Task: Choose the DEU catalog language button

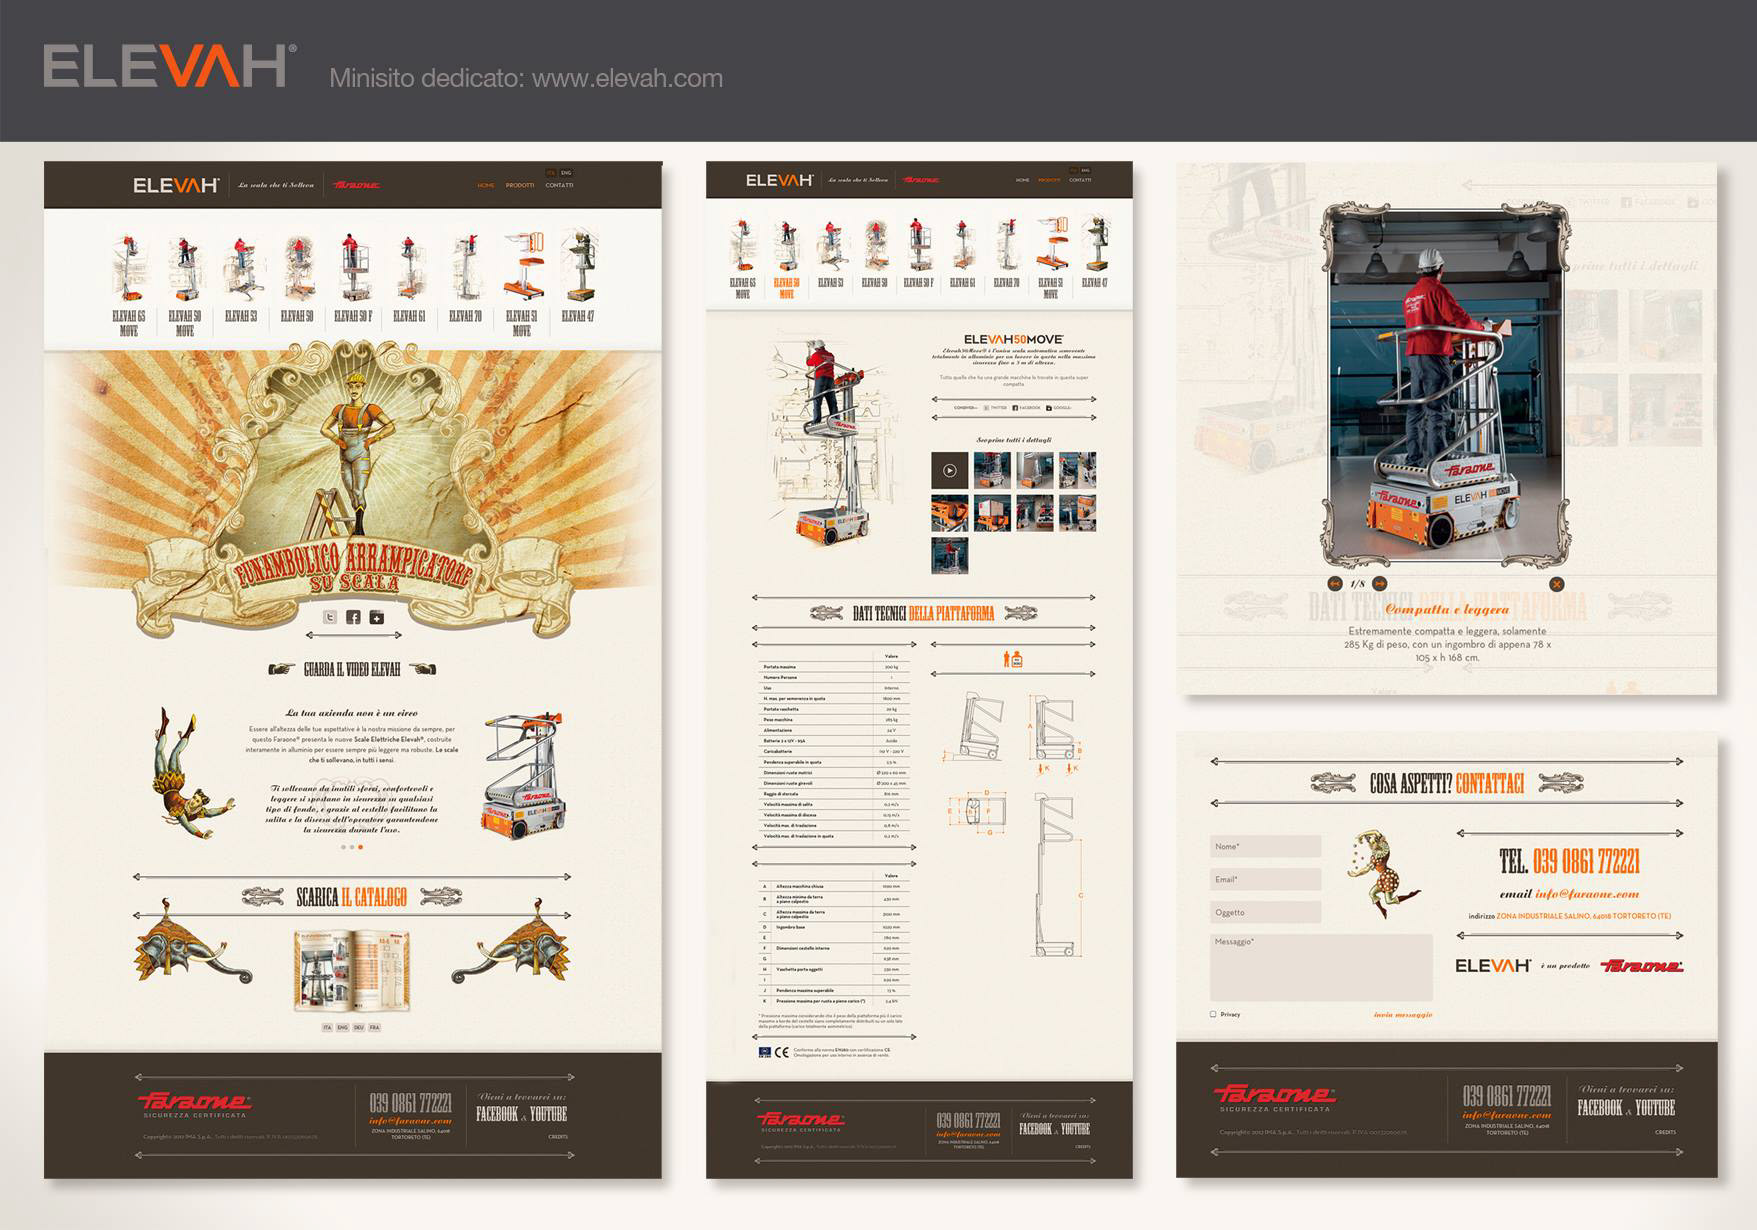Action: 358,1027
